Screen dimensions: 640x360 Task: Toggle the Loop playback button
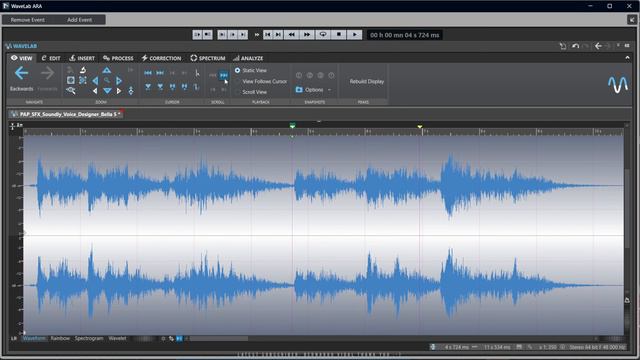323,35
